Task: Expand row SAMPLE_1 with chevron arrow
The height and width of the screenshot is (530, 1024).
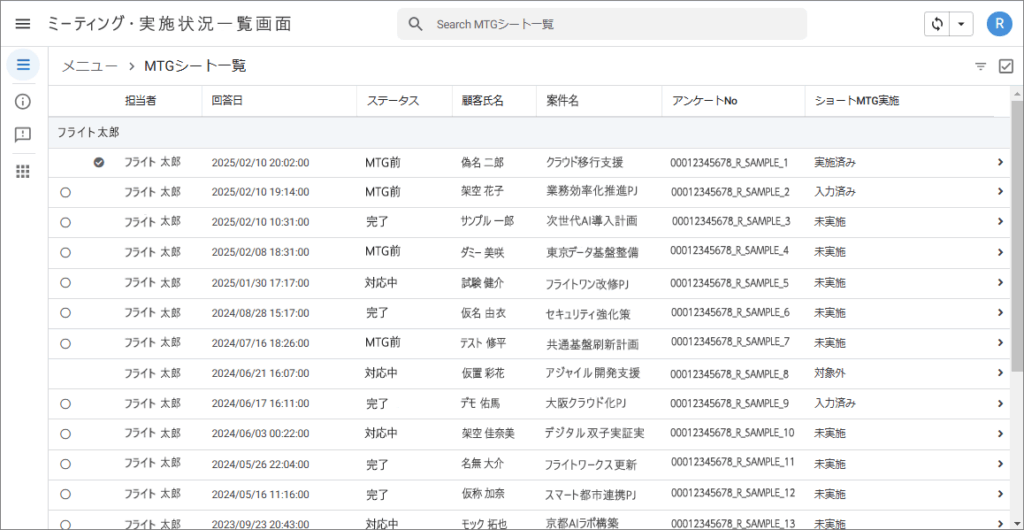Action: point(999,162)
